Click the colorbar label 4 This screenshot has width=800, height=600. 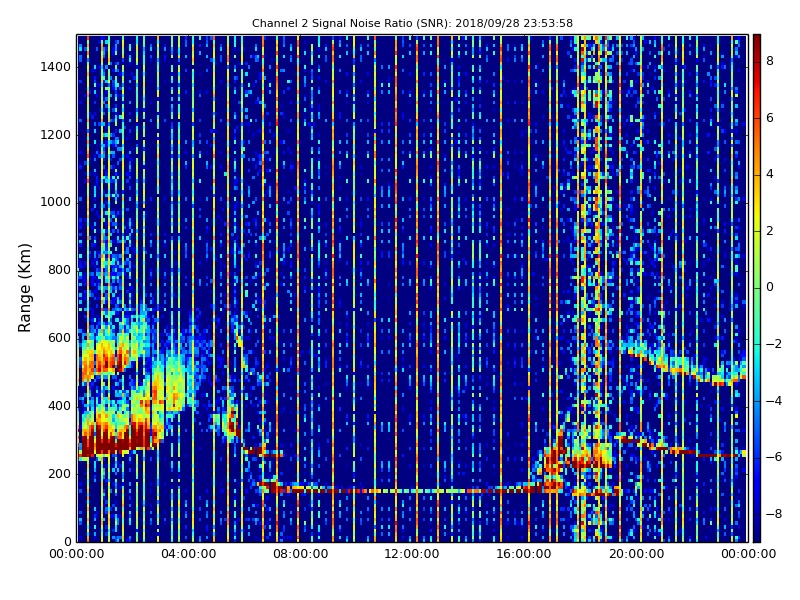770,174
